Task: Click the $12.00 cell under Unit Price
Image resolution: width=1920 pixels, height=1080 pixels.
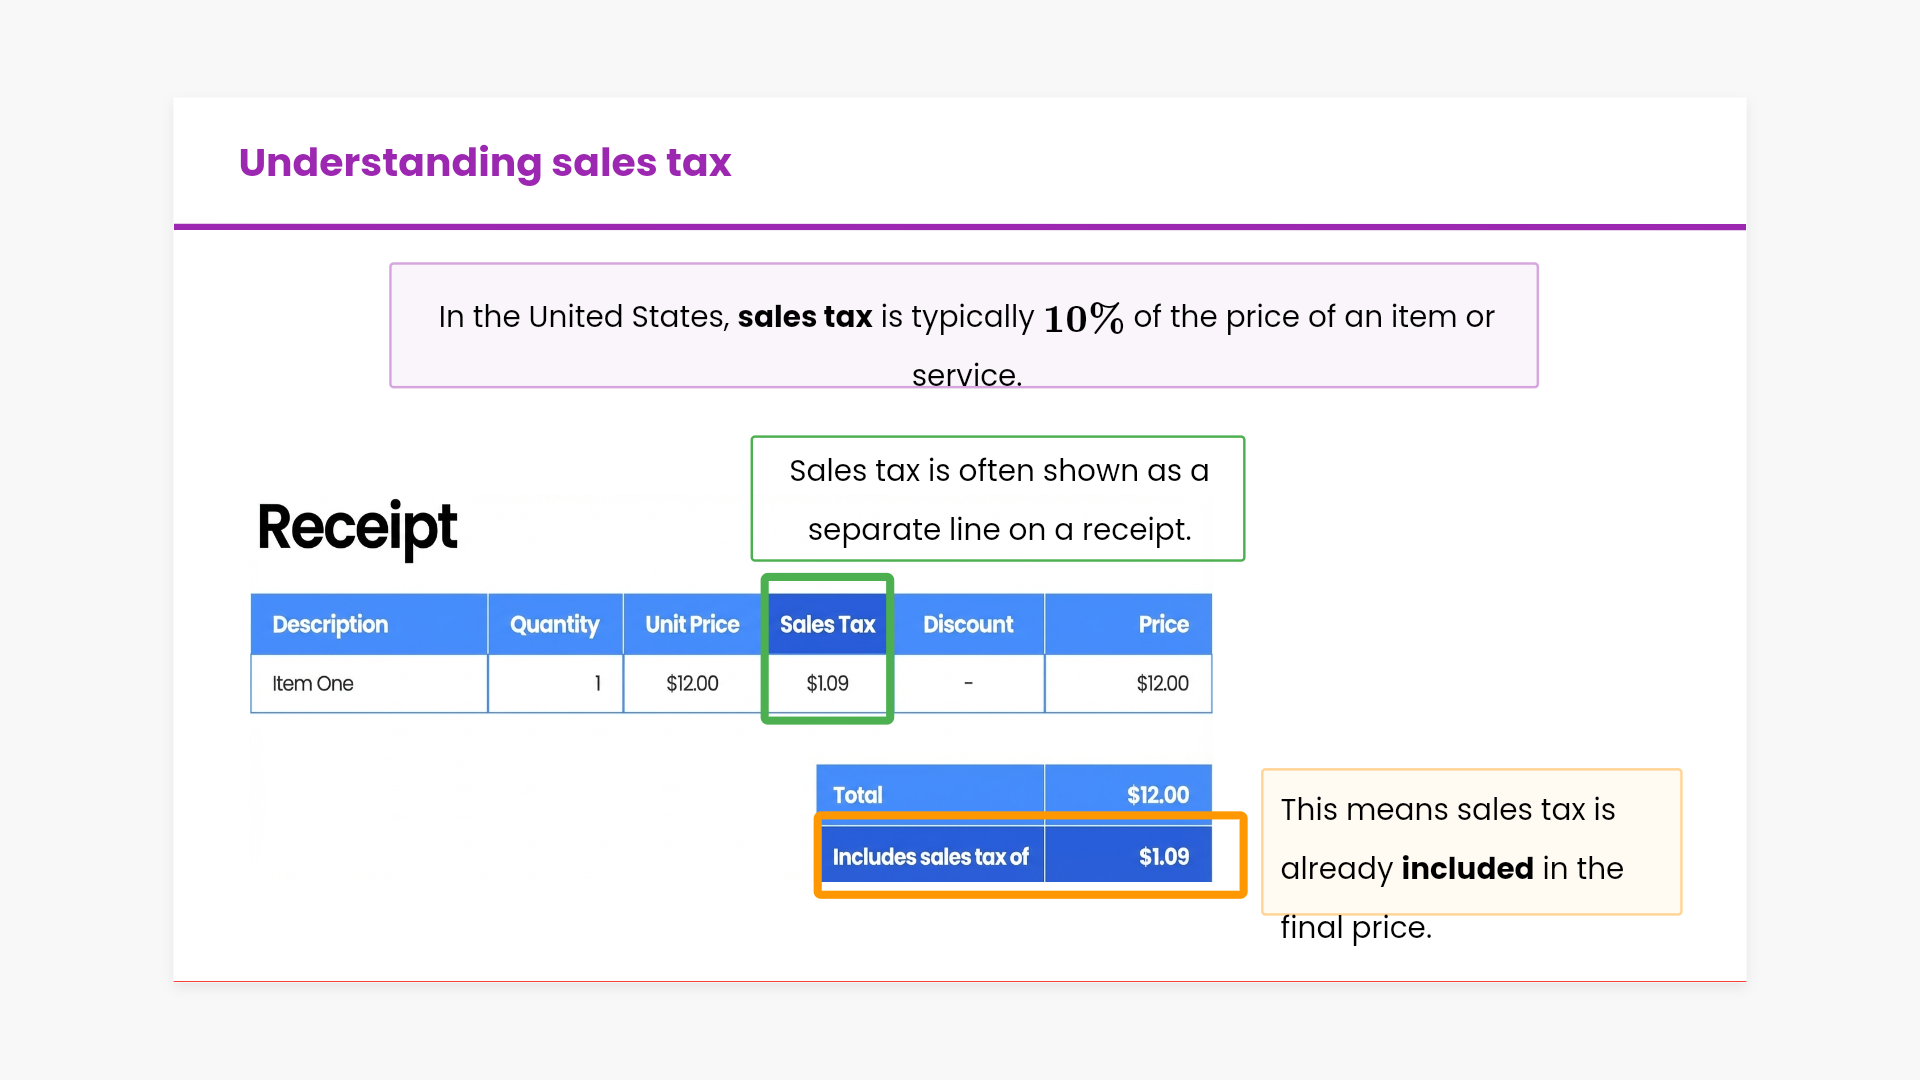Action: pyautogui.click(x=692, y=684)
